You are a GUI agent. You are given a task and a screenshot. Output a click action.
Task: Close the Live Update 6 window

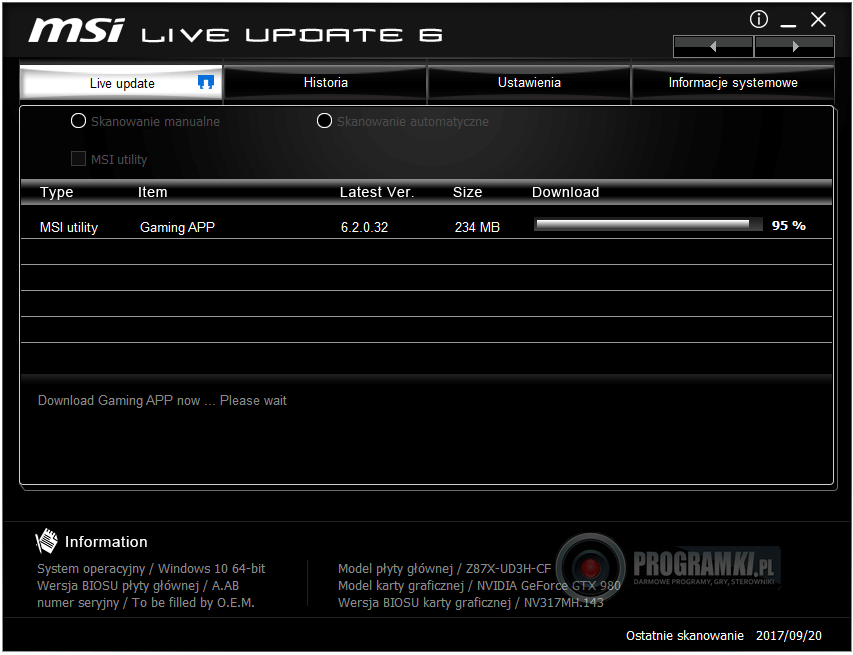point(818,20)
